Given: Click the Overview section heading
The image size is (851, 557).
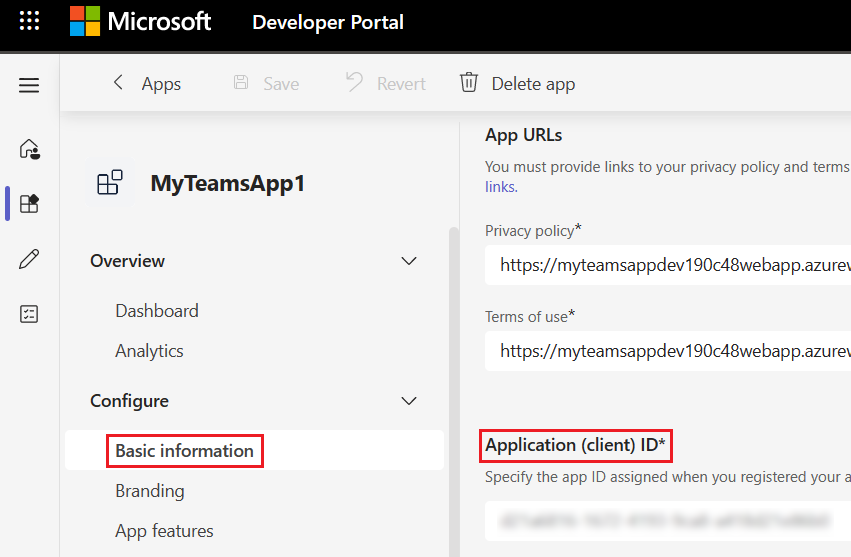Looking at the screenshot, I should [x=128, y=261].
